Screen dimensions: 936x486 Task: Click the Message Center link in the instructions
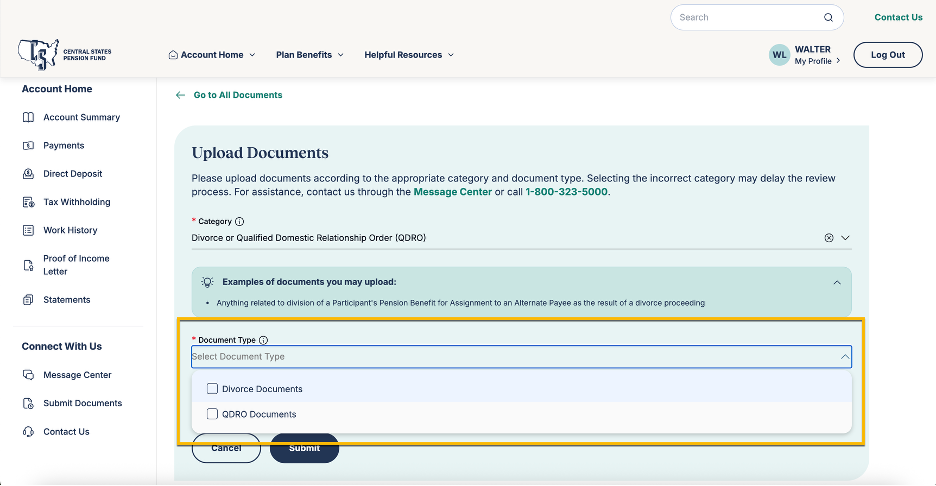coord(452,192)
